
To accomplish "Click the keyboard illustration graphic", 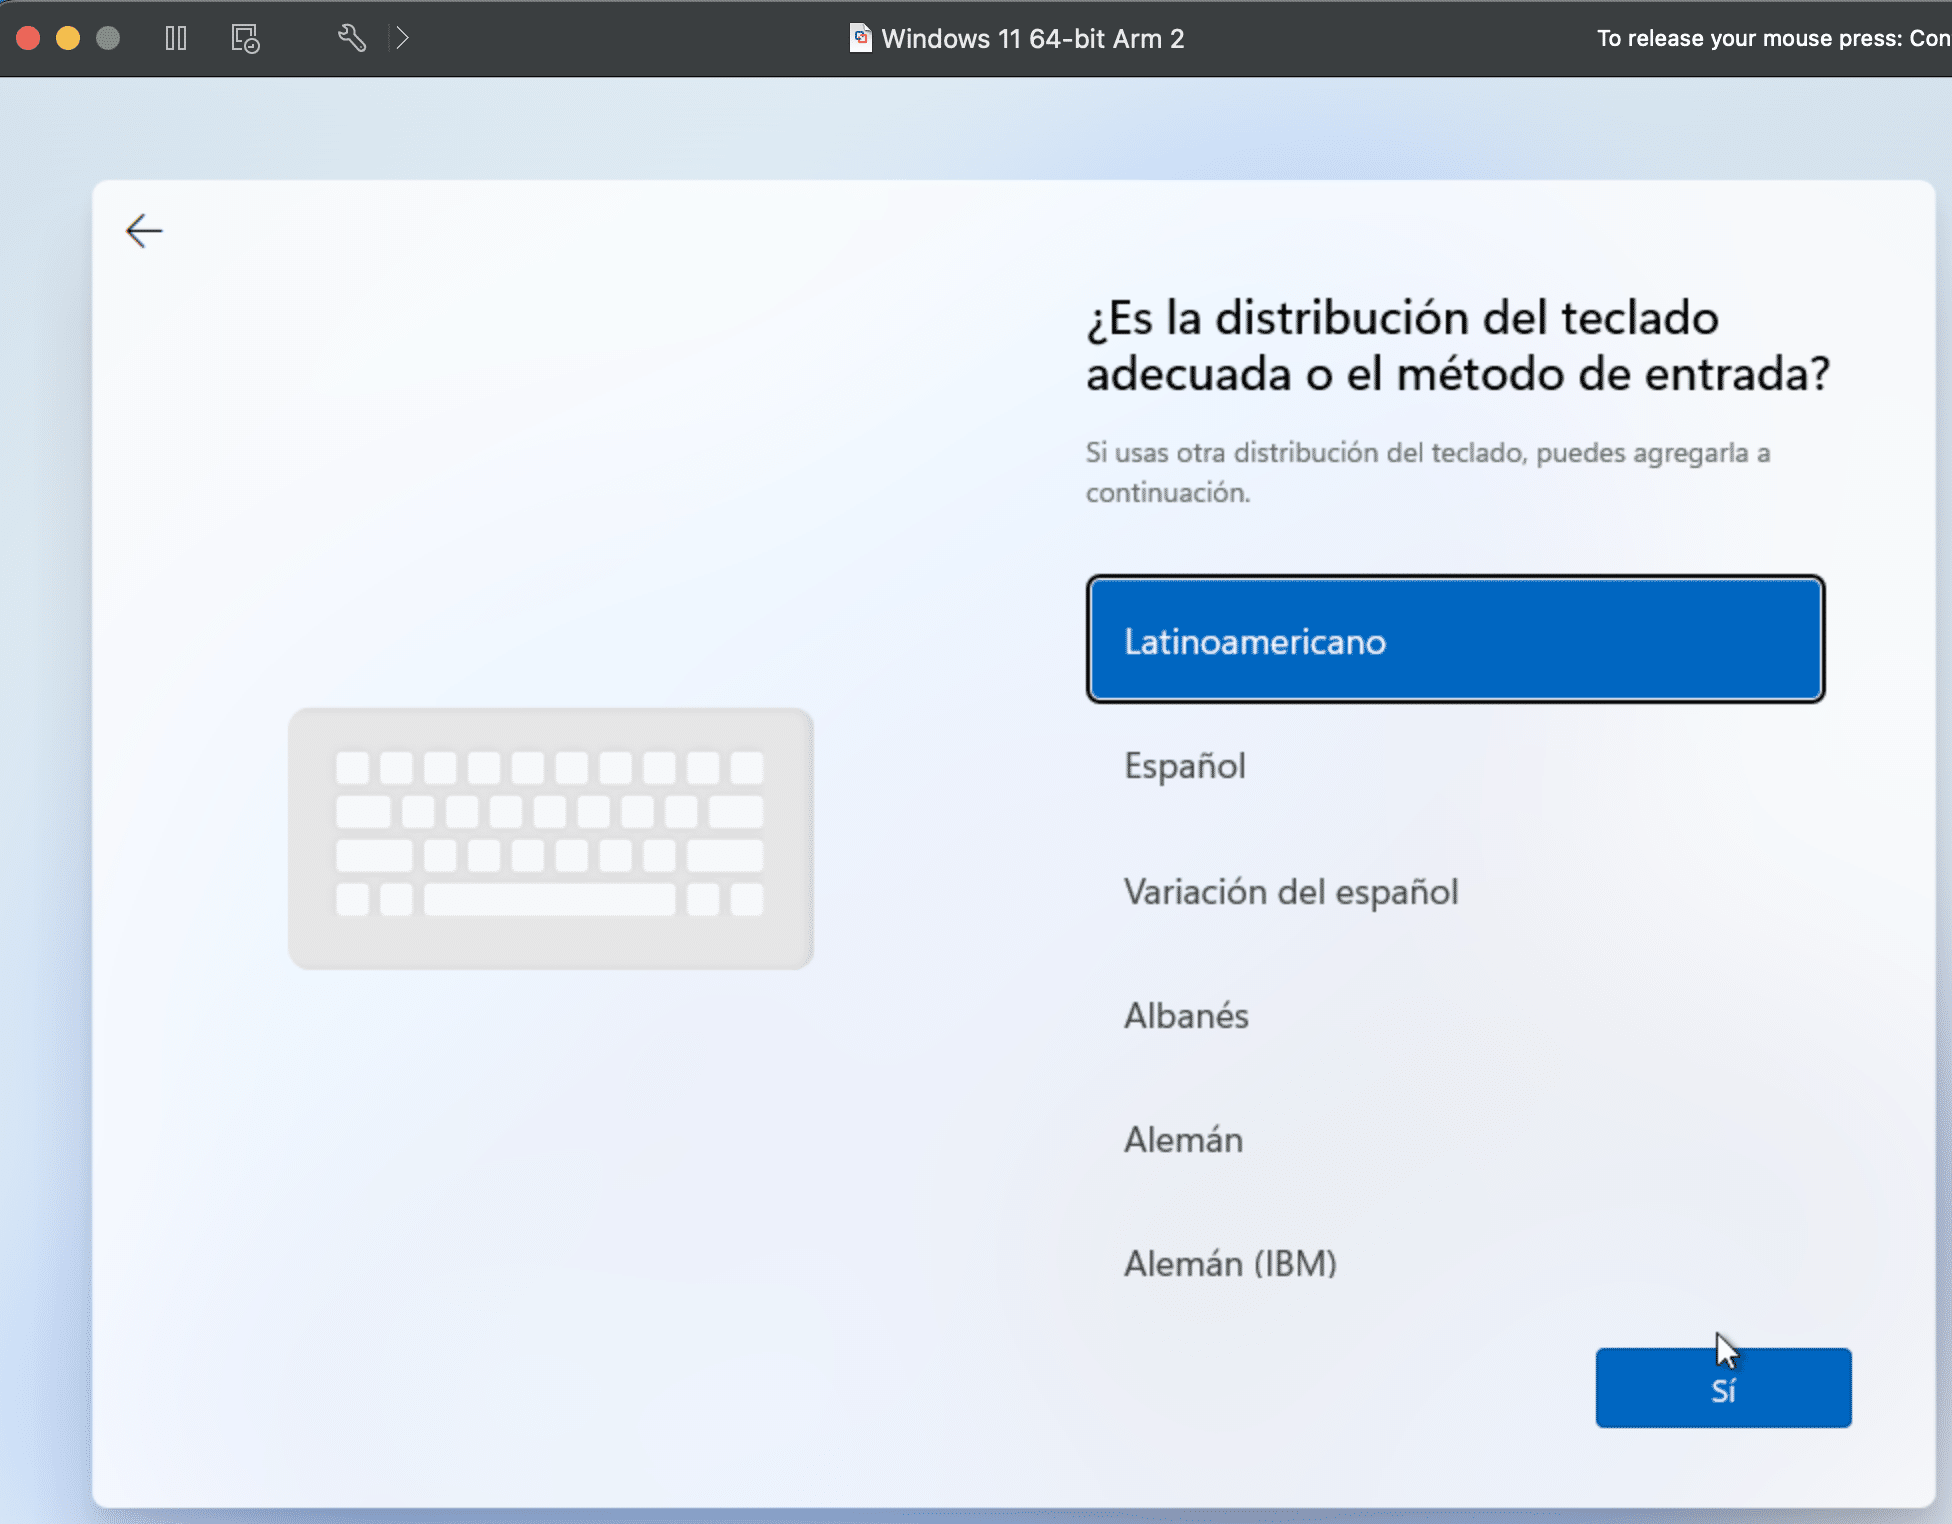I will [550, 838].
